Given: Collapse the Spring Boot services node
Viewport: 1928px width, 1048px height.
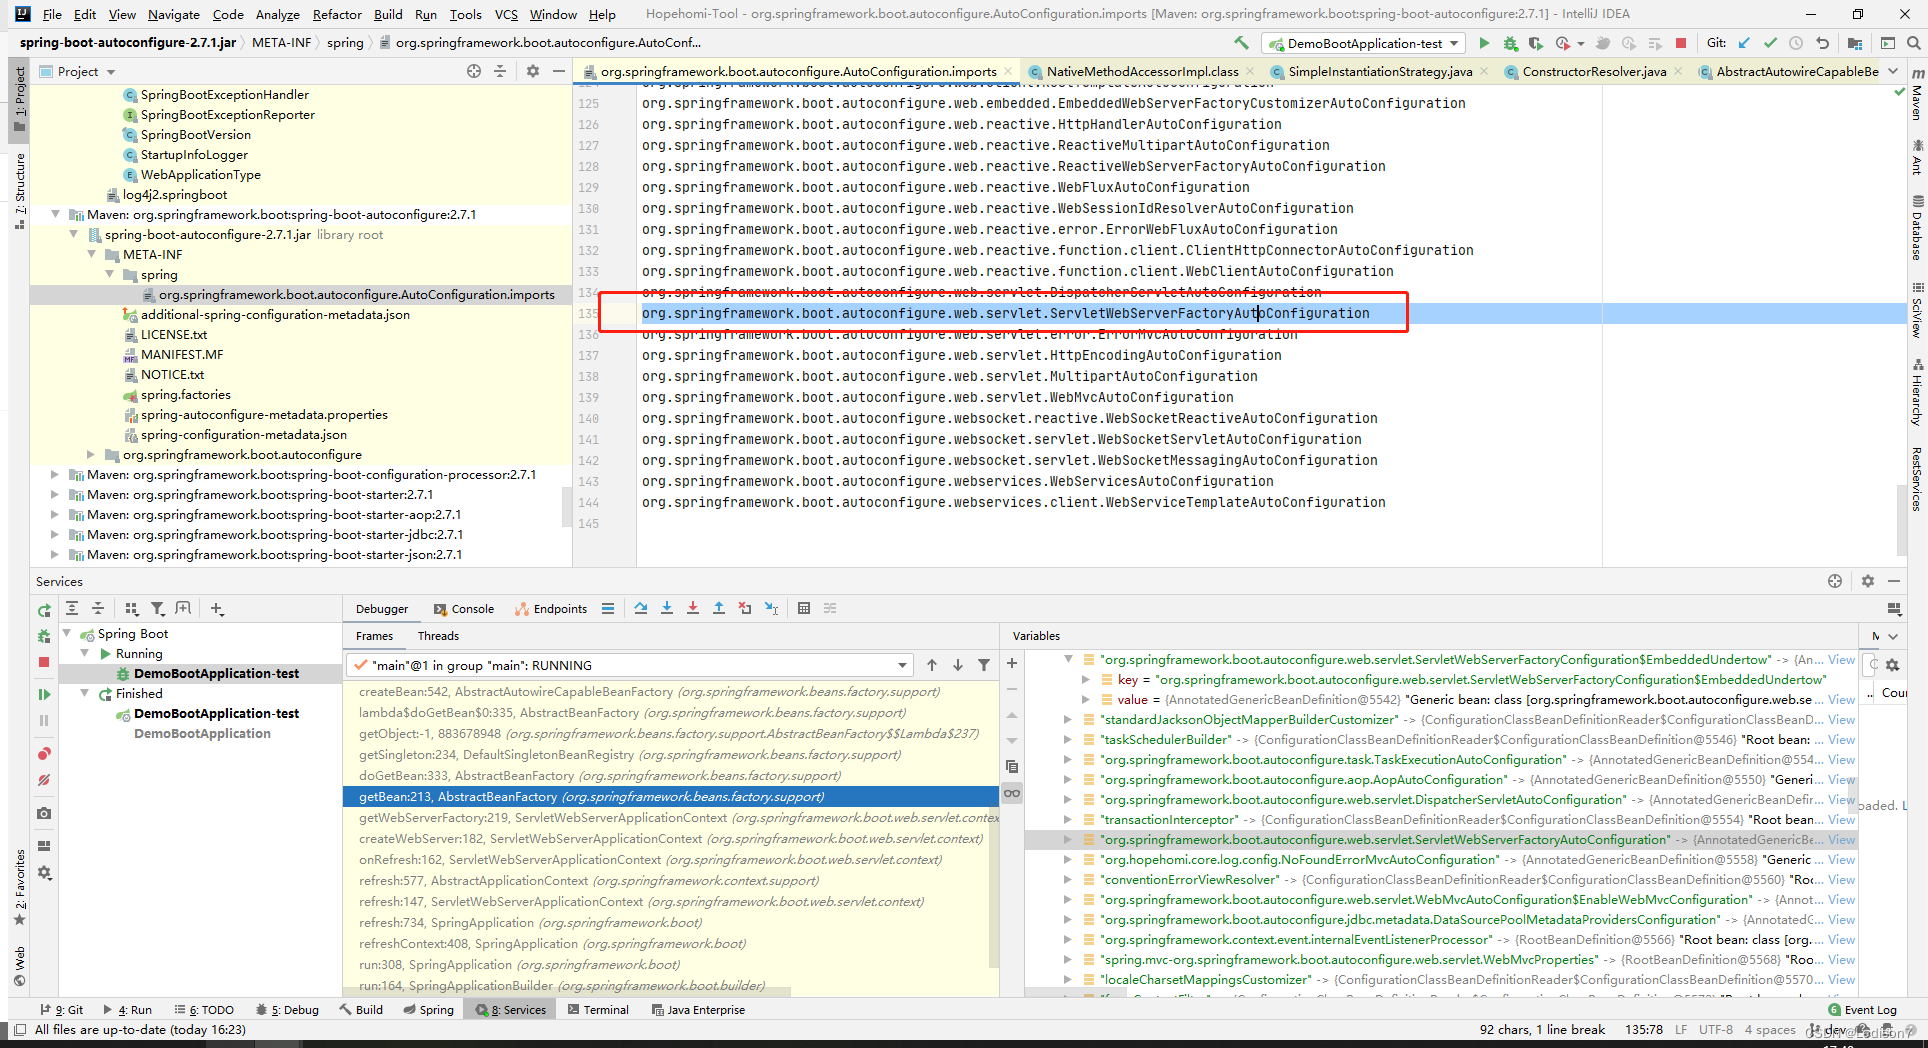Looking at the screenshot, I should click(x=67, y=634).
